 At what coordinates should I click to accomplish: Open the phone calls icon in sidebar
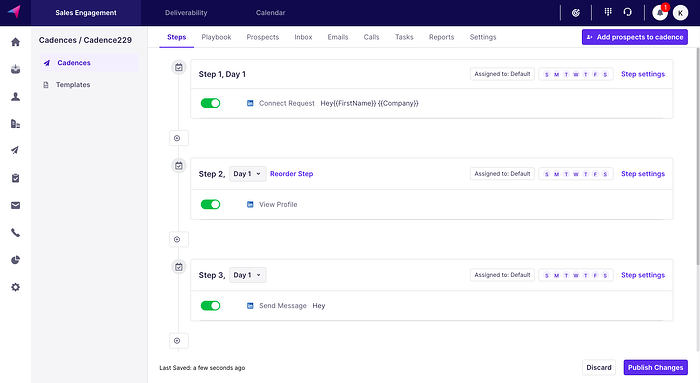16,233
